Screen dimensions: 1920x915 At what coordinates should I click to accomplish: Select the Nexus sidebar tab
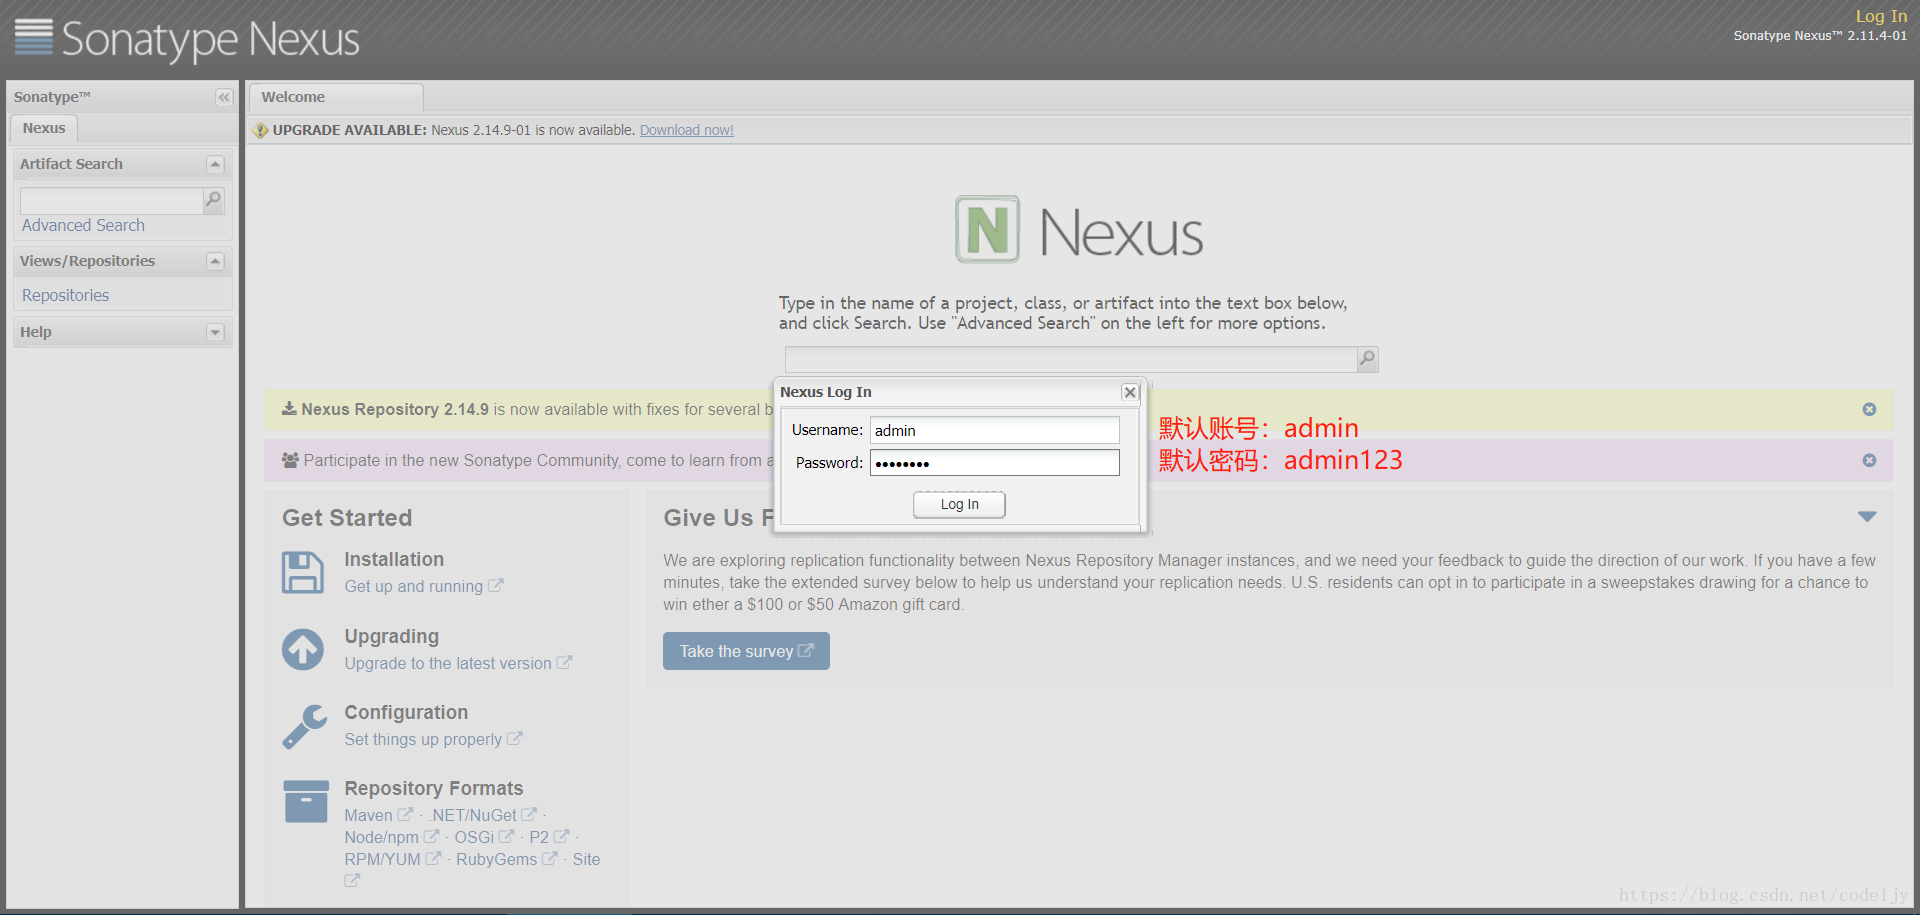coord(44,128)
